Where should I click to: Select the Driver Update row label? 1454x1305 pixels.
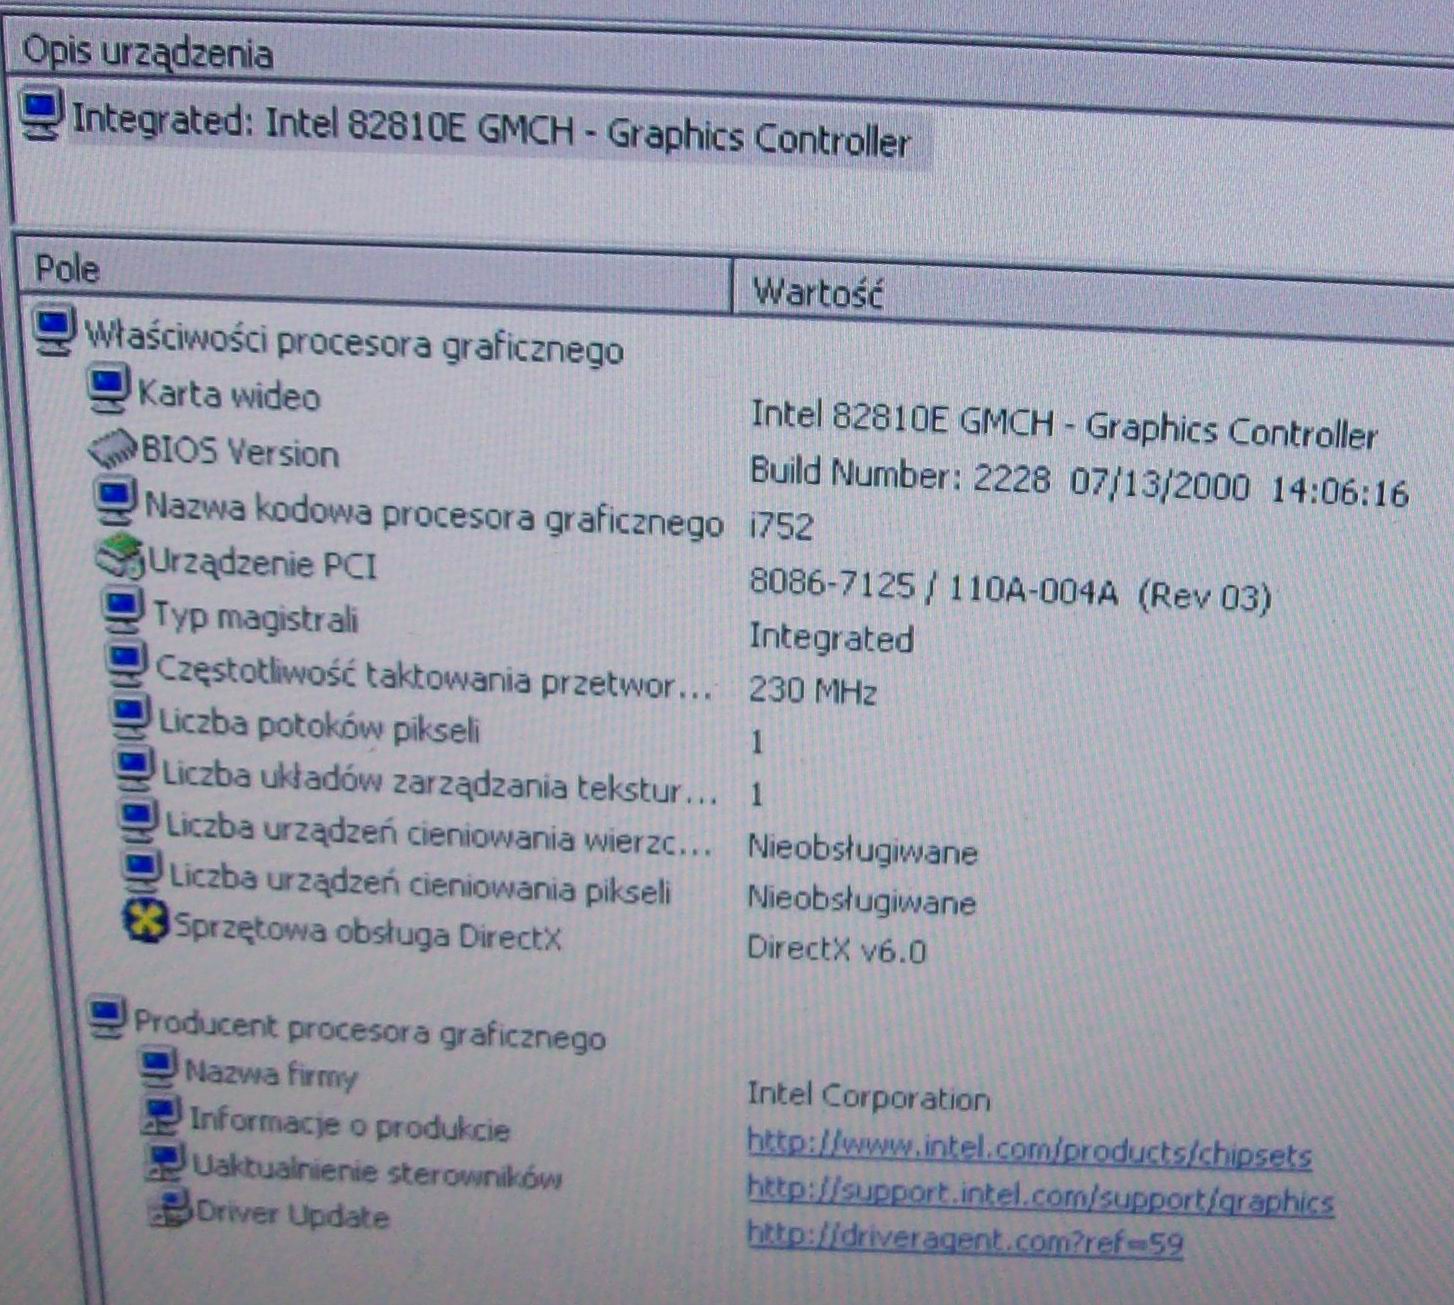tap(292, 1214)
